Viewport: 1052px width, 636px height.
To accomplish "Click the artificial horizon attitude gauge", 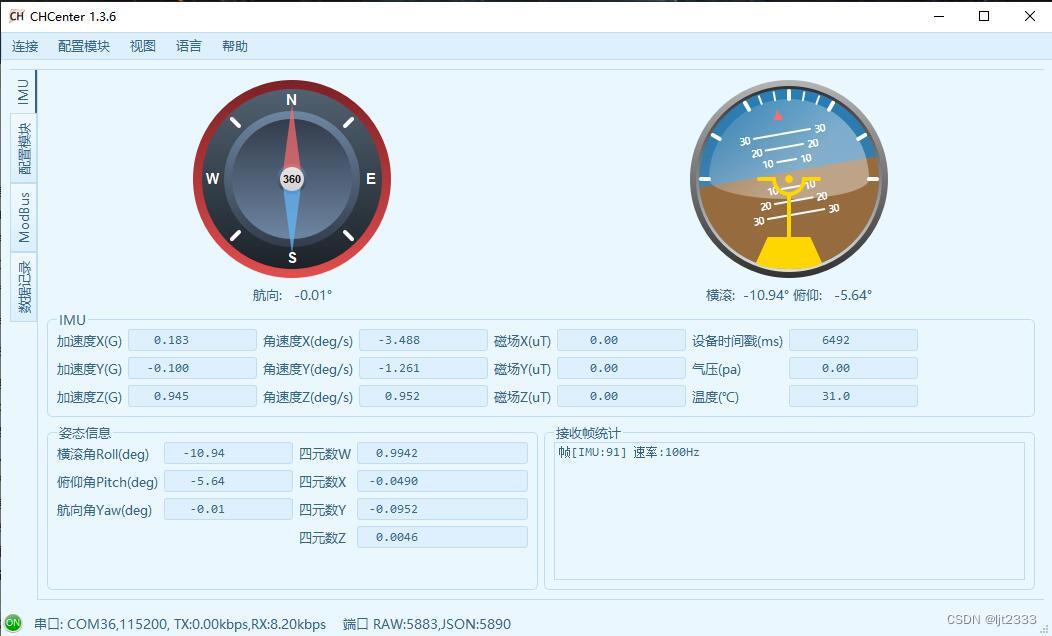I will [789, 179].
